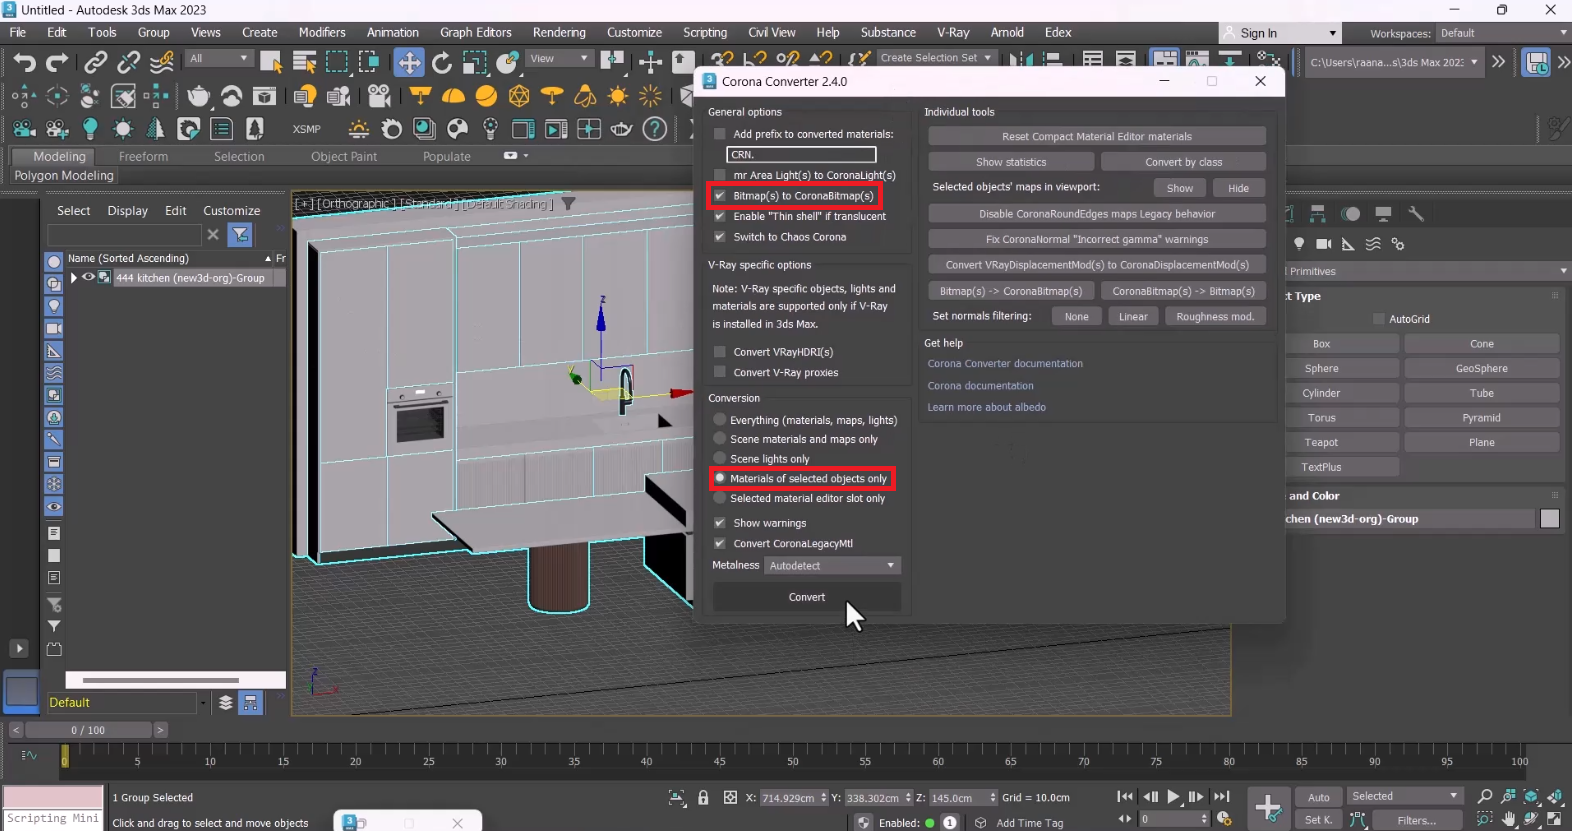
Task: Switch to the Object Paint ribbon tab
Action: point(344,156)
